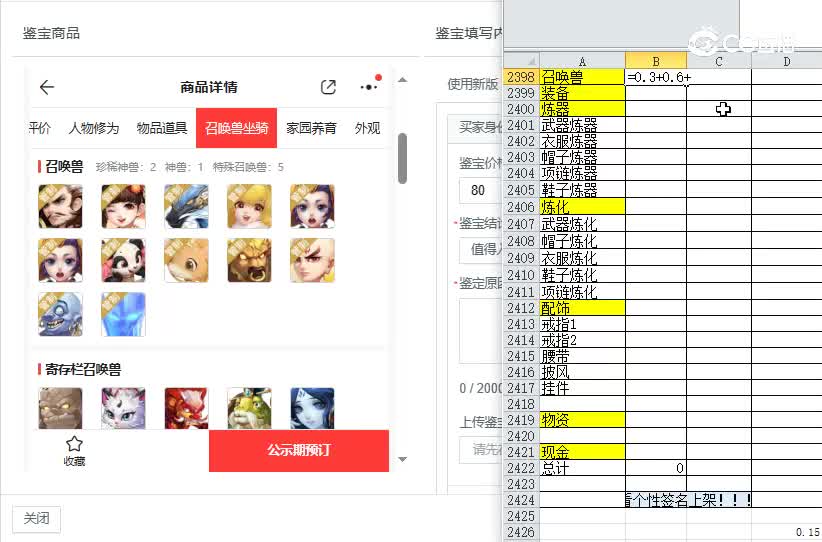Click the yellow 现金 cell
This screenshot has height=542, width=822.
click(x=582, y=452)
